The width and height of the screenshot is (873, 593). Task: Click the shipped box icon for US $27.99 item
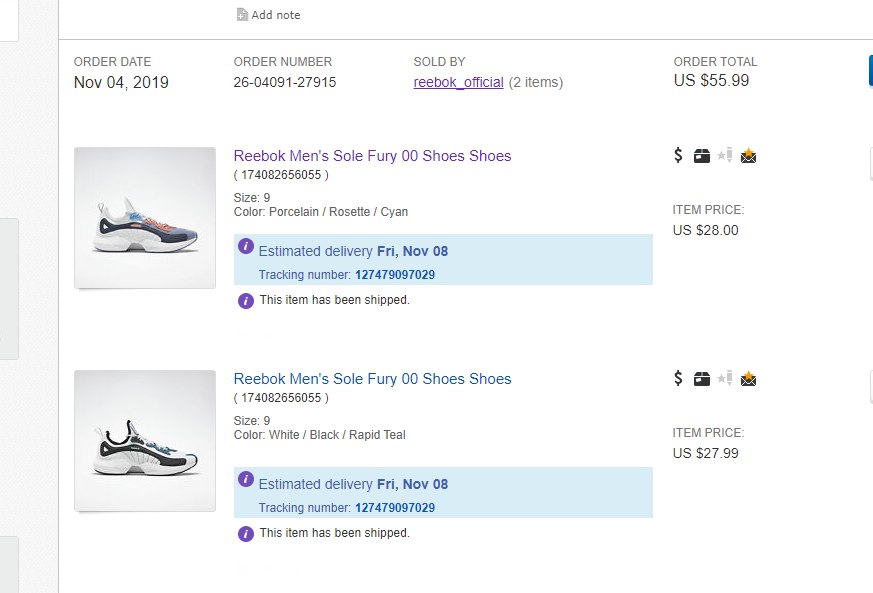click(x=702, y=379)
